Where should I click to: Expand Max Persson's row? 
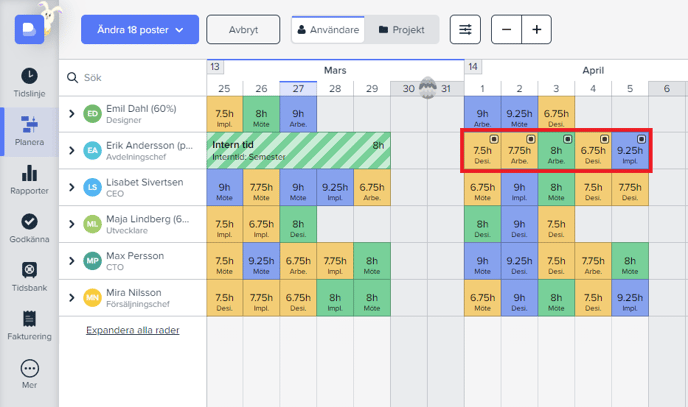[x=71, y=260]
